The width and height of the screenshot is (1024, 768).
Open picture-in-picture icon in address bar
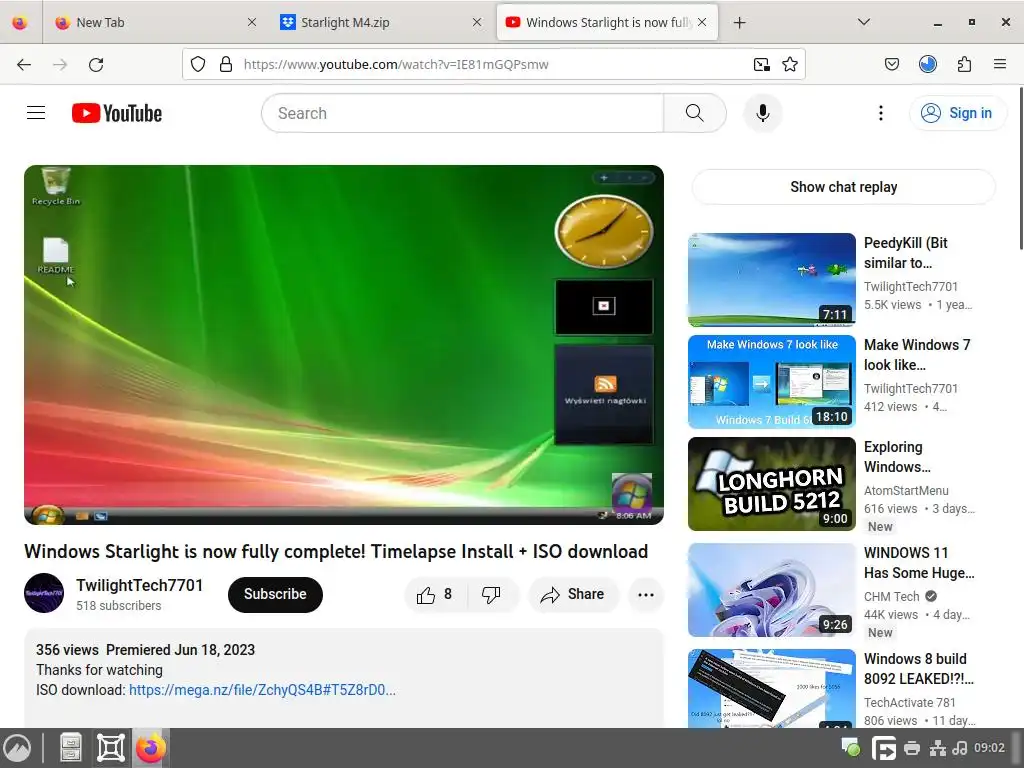761,64
